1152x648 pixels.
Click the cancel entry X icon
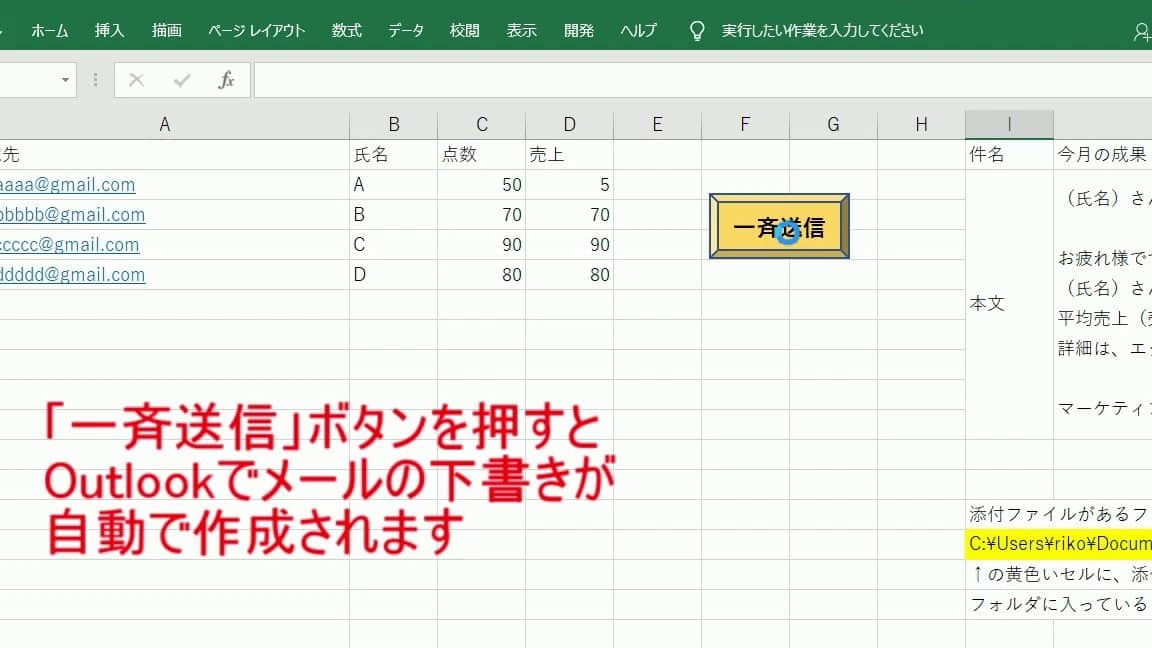point(137,81)
